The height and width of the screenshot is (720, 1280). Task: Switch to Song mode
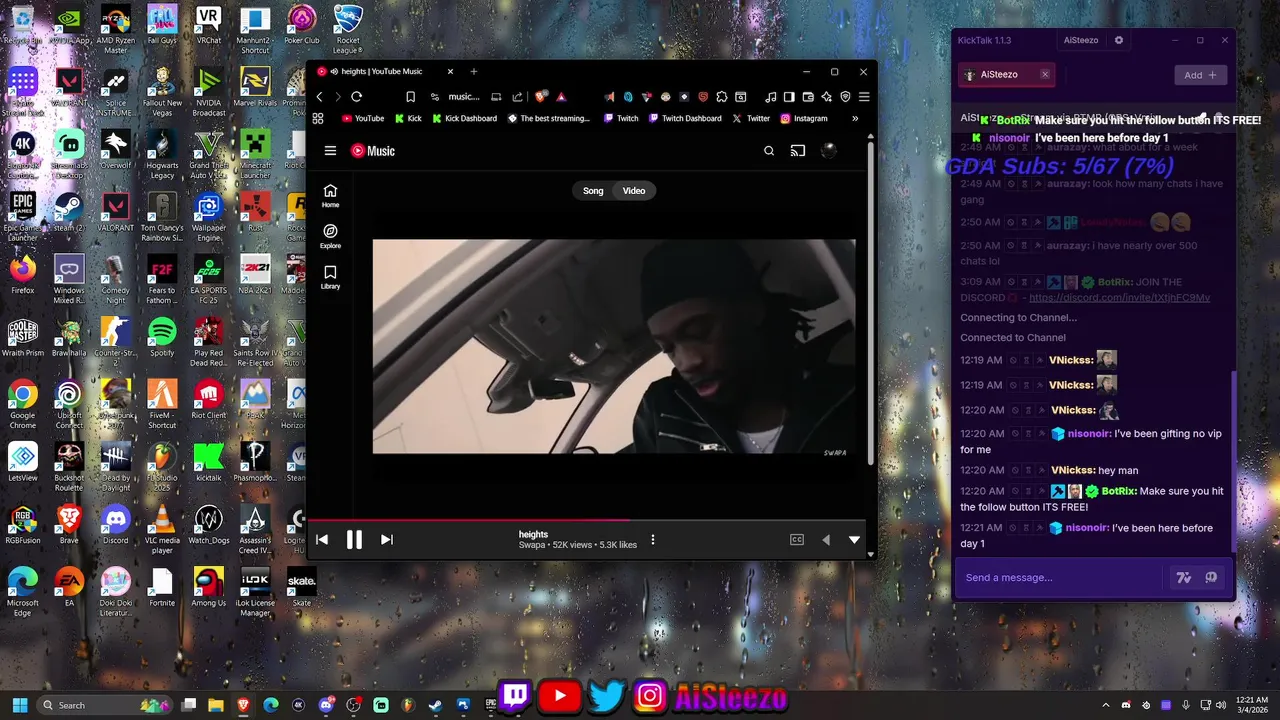tap(593, 191)
